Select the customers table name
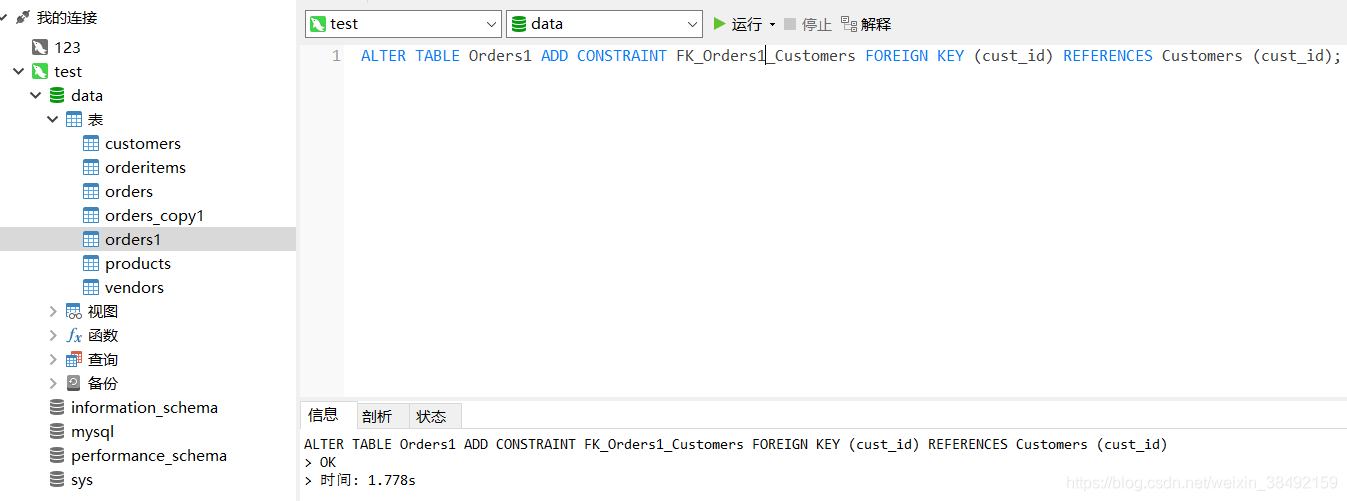Image resolution: width=1347 pixels, height=501 pixels. 143,143
